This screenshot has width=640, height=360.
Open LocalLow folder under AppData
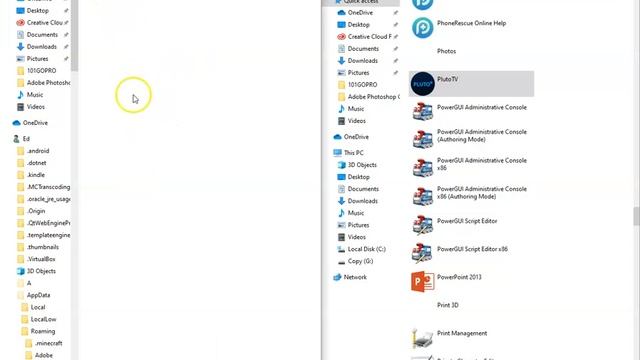(43, 320)
